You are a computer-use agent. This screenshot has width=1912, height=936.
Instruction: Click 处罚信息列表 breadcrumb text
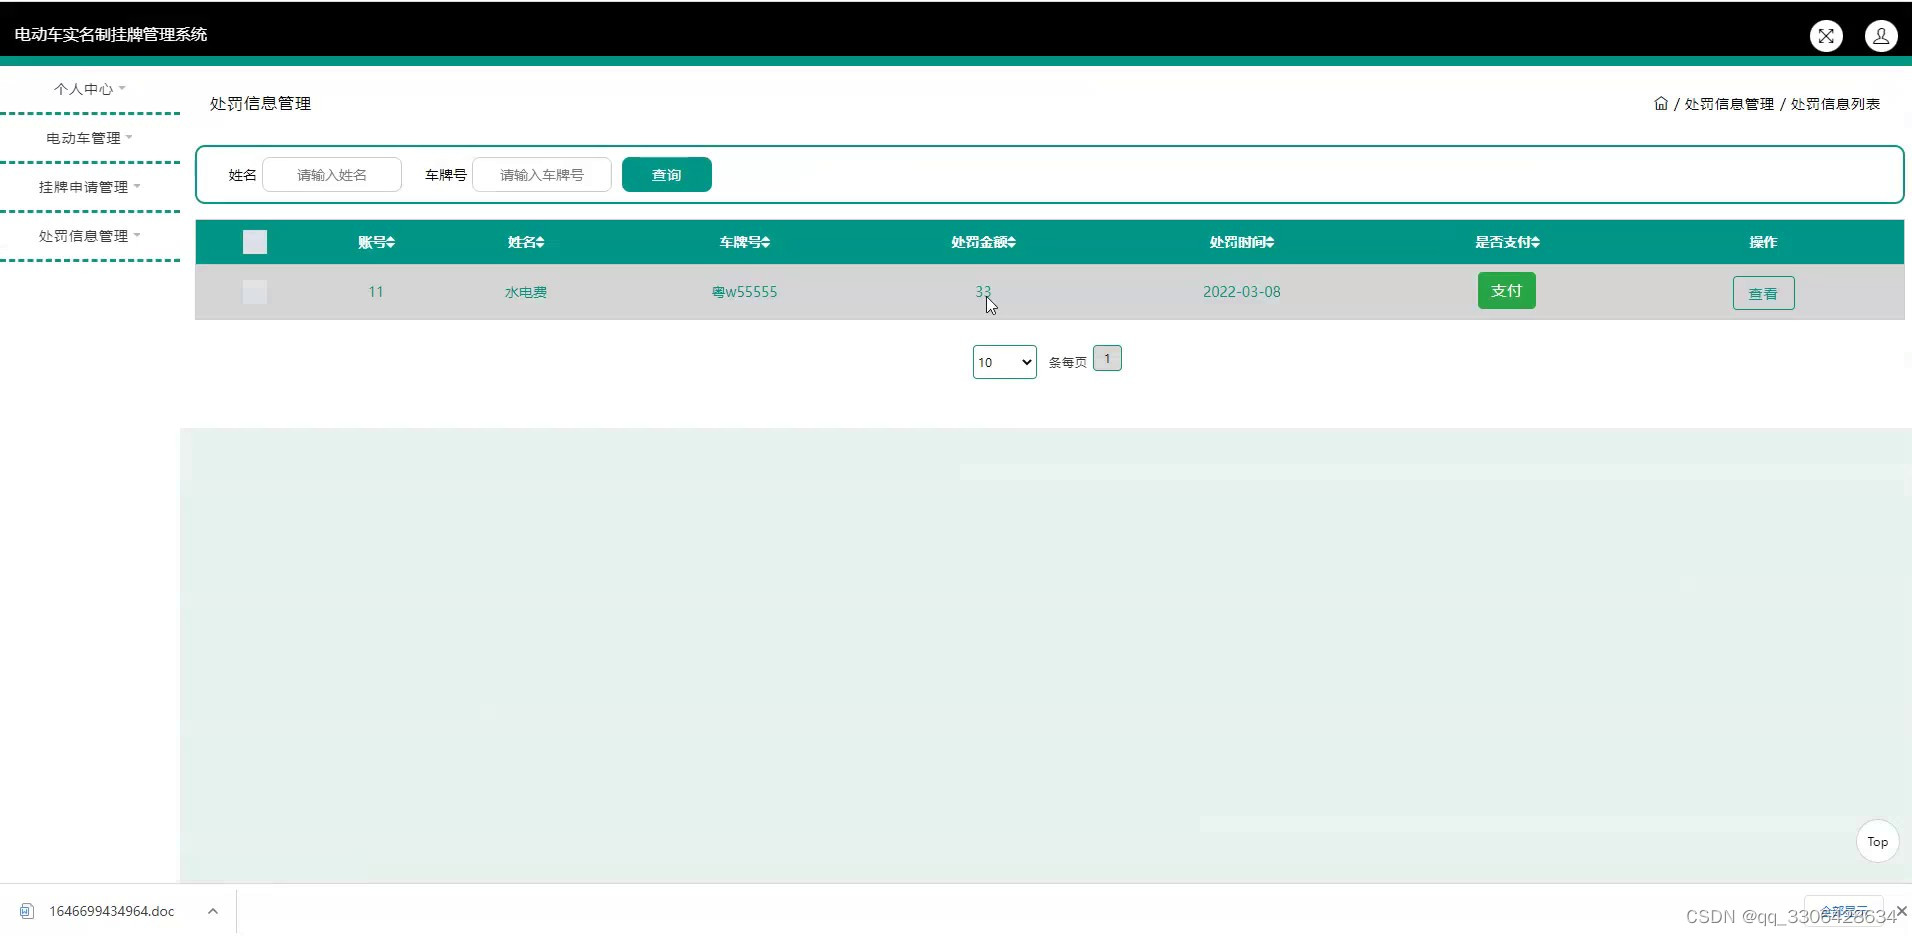[1835, 104]
